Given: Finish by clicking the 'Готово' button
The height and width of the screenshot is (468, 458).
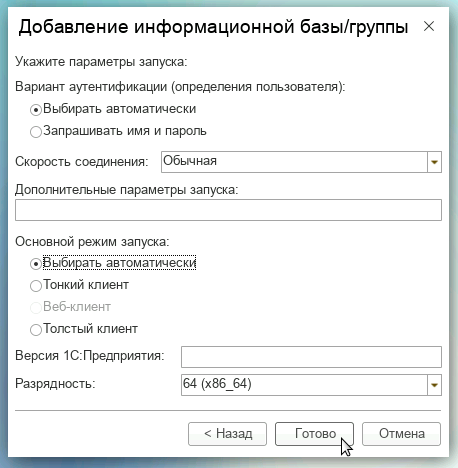Looking at the screenshot, I should [x=314, y=434].
